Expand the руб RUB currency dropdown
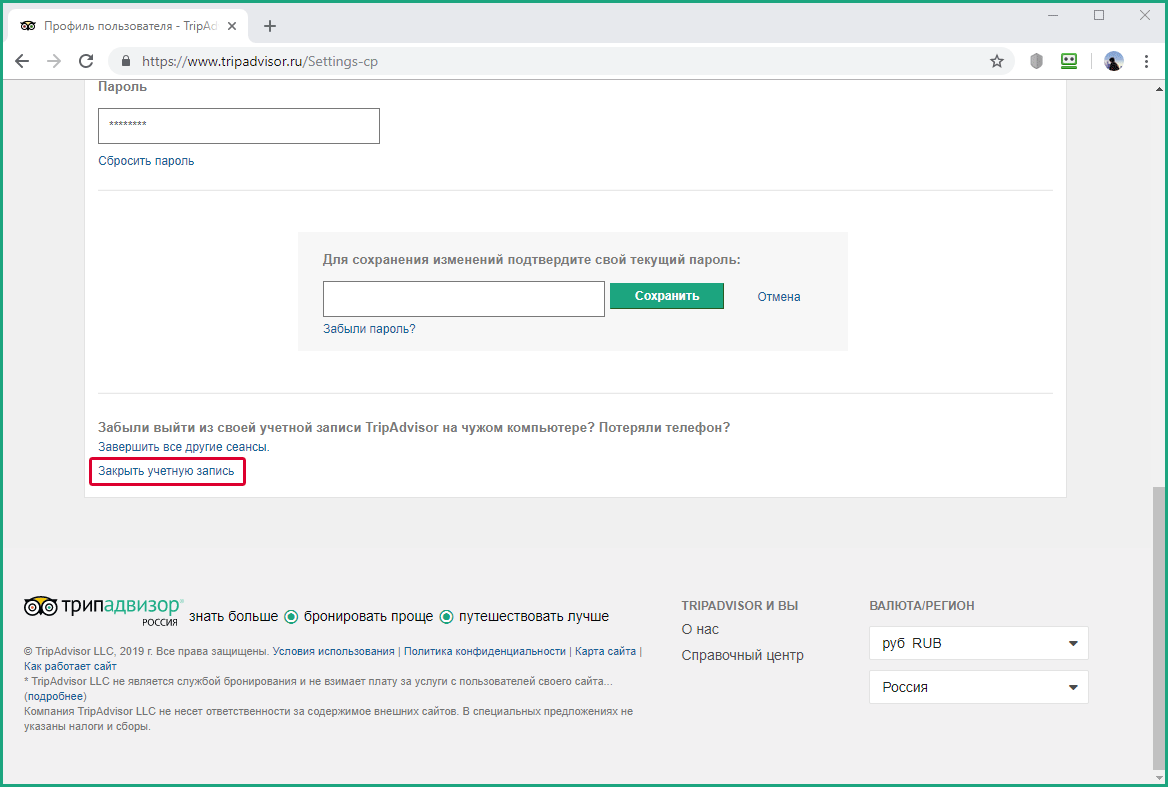Screen dimensions: 1168x787 coord(979,643)
